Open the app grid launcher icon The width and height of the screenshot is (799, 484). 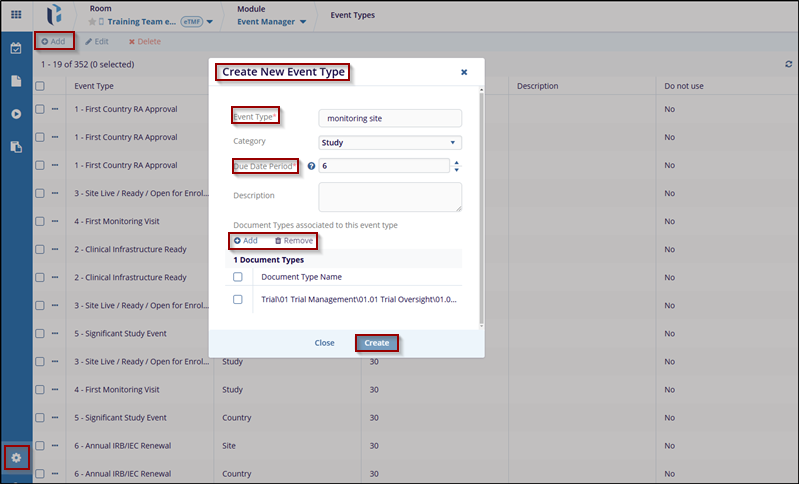pyautogui.click(x=16, y=15)
